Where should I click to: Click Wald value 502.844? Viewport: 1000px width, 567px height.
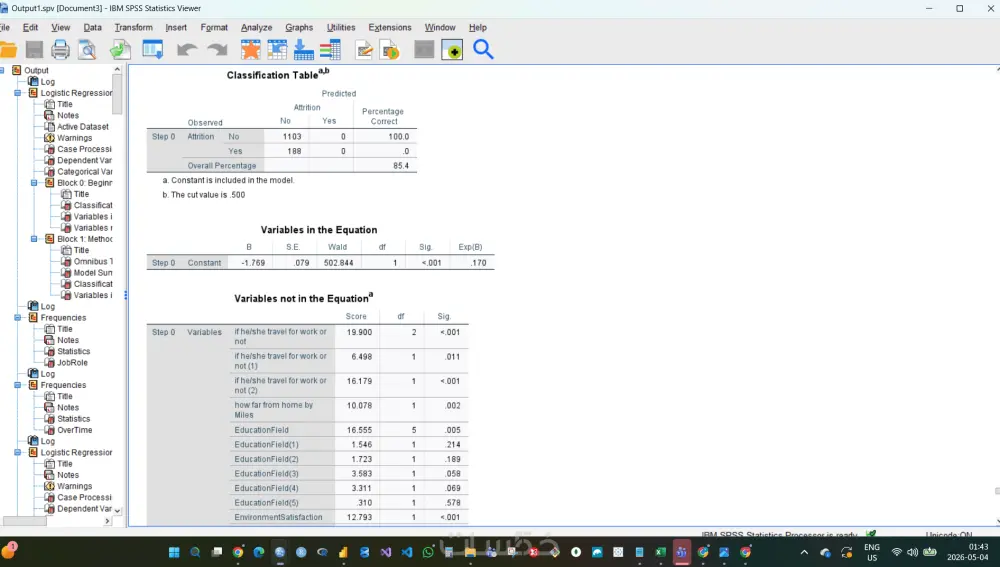tap(338, 263)
